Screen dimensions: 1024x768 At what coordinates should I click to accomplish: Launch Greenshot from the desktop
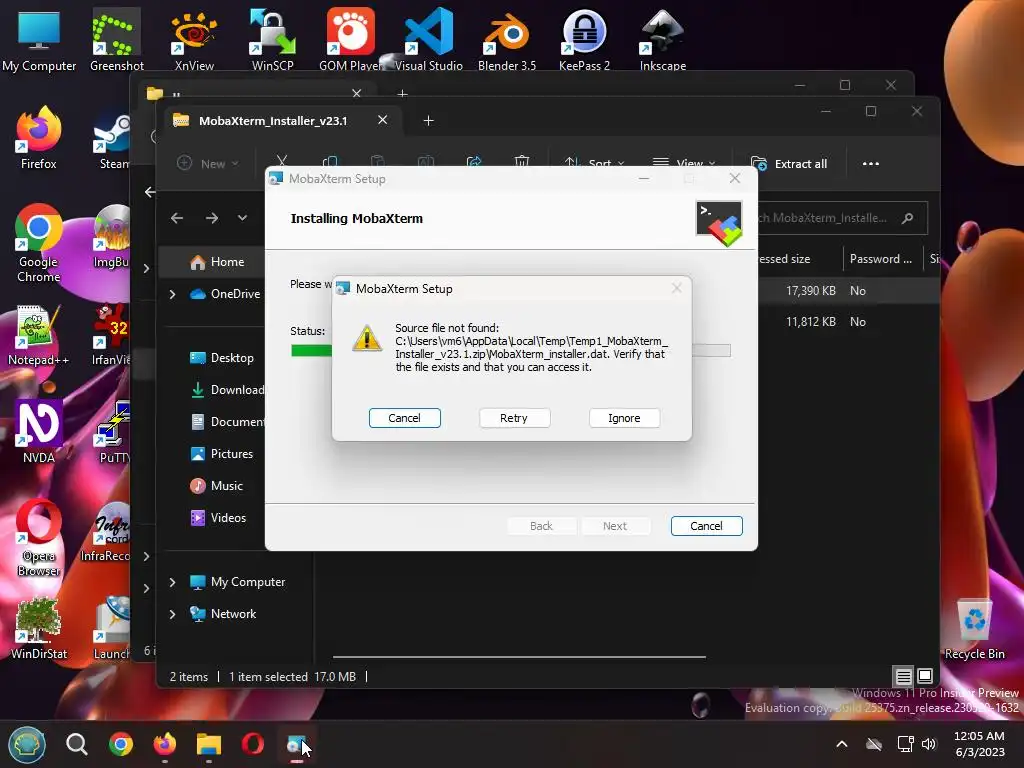point(116,40)
